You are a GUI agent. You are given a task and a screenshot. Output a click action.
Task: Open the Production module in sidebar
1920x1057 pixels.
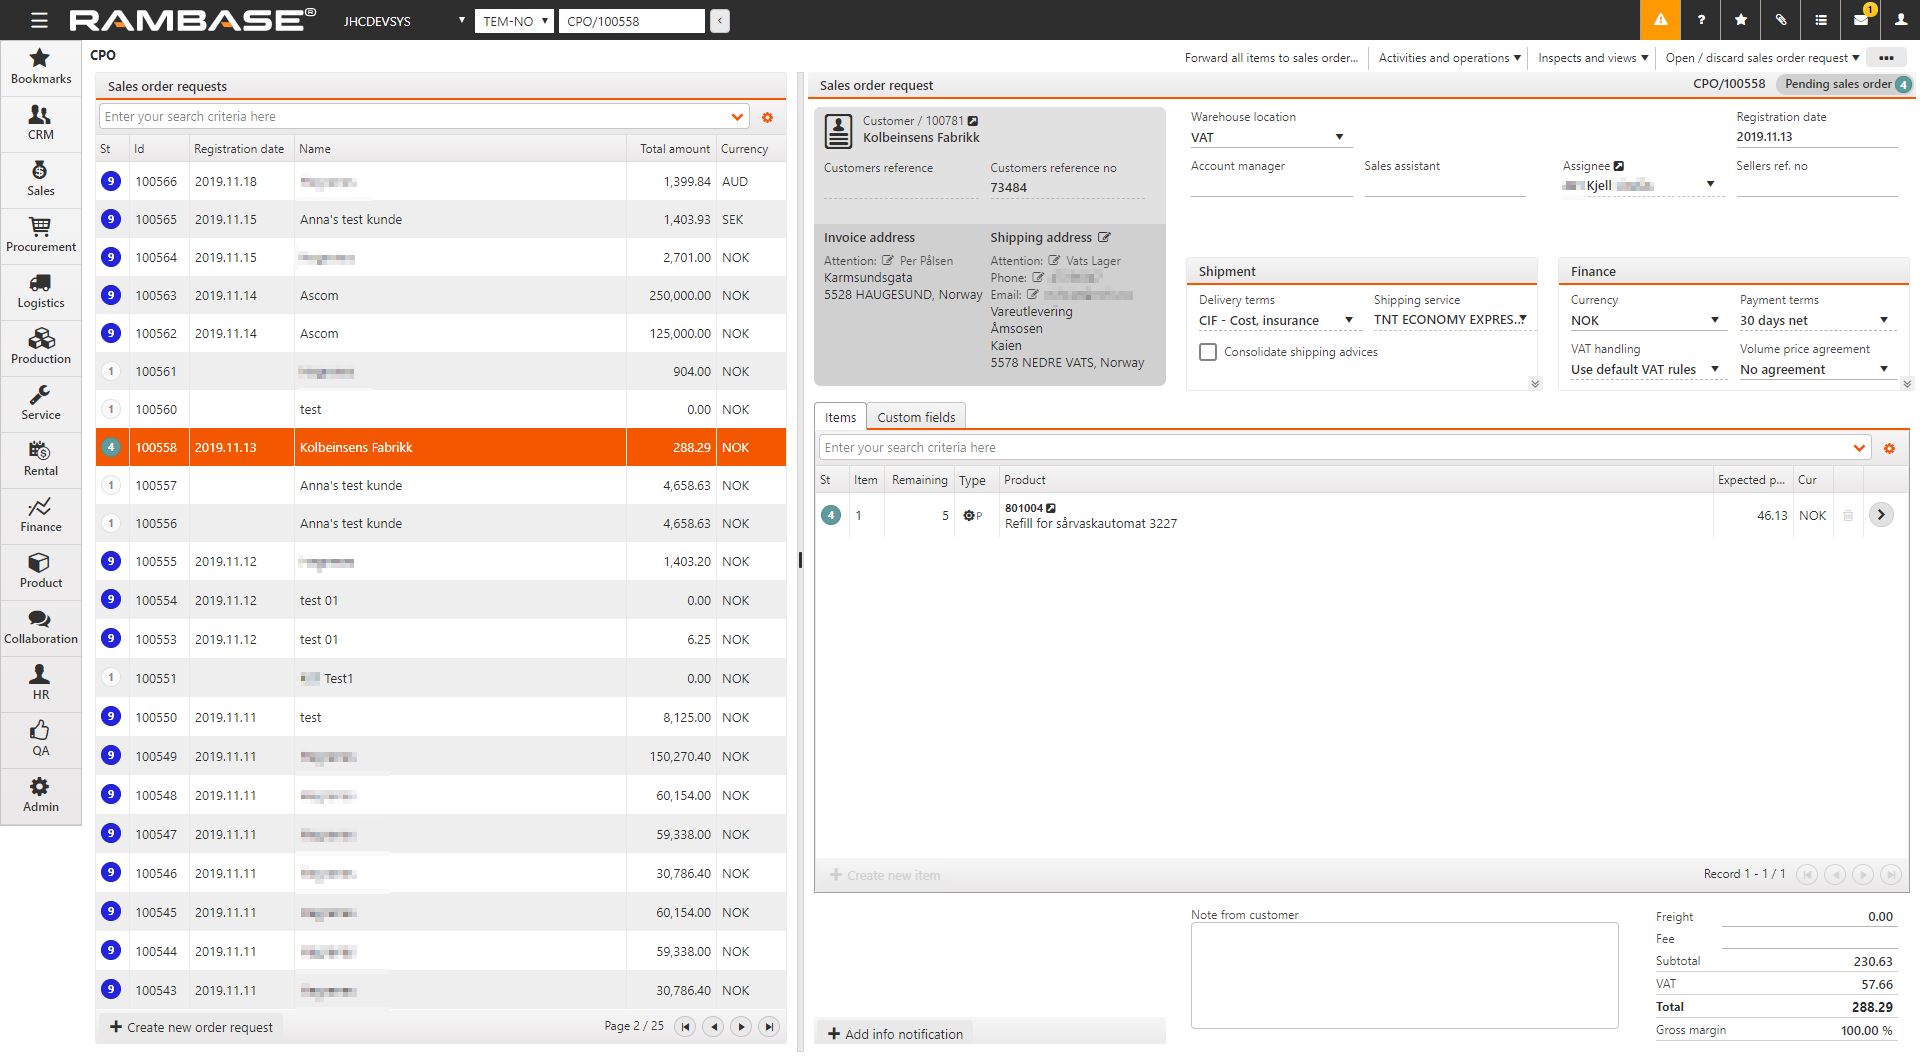40,347
